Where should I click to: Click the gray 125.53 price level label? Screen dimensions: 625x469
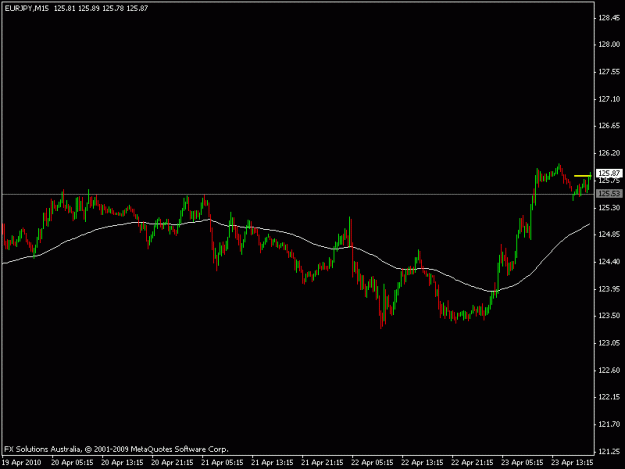(x=609, y=194)
